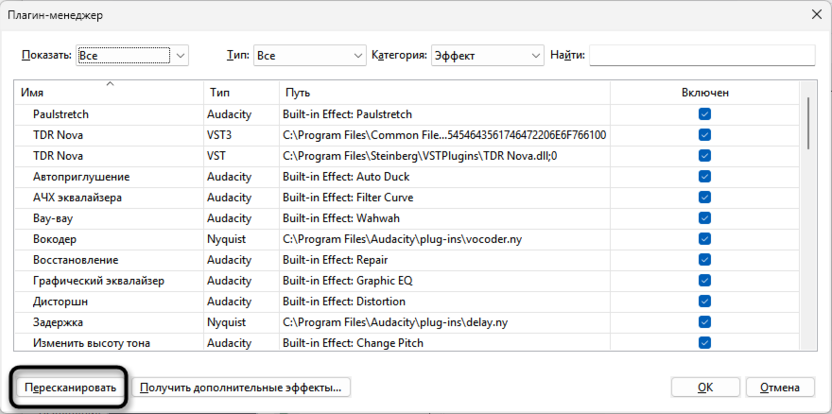The image size is (832, 414).
Task: Toggle Графический эквалайзер enabled checkbox
Action: point(705,280)
